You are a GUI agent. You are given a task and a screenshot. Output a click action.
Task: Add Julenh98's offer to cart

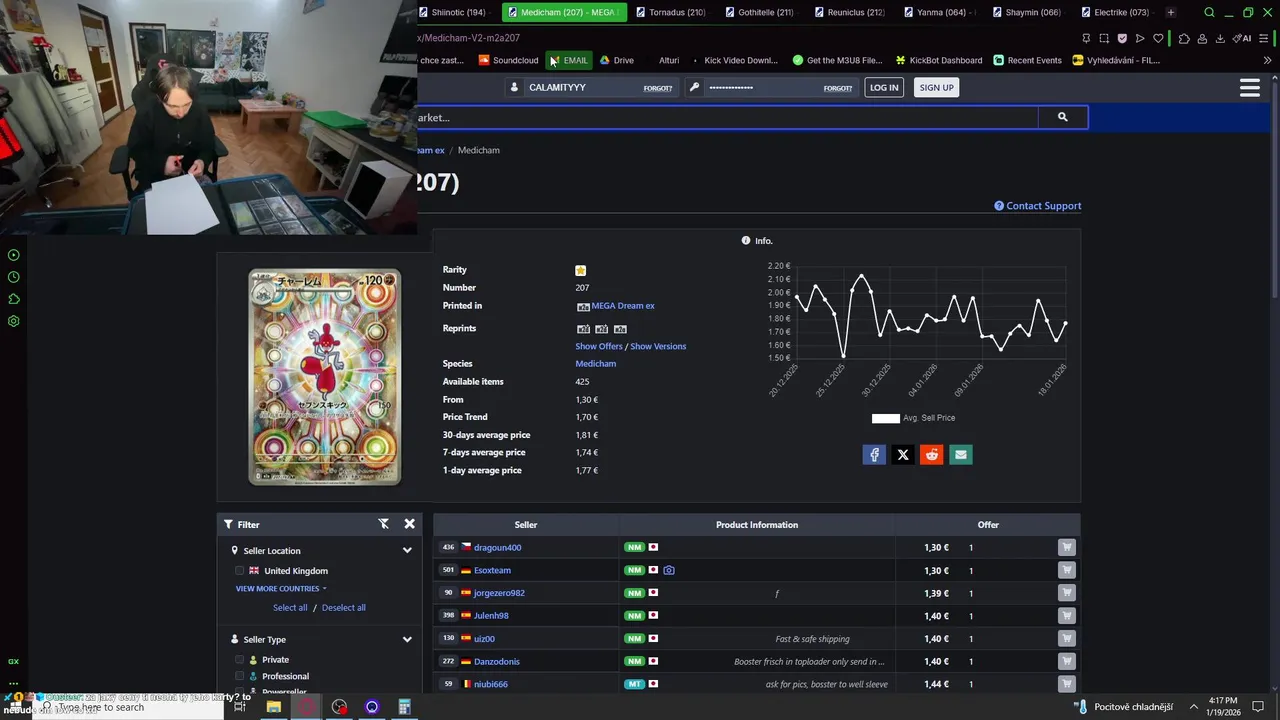(x=1067, y=616)
